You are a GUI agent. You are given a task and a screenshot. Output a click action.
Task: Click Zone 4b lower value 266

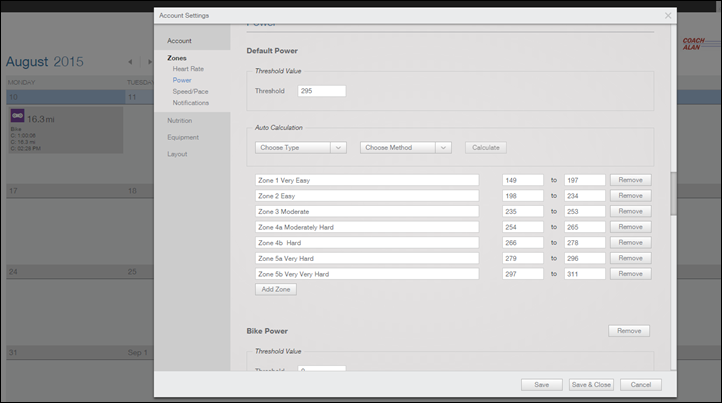click(523, 243)
